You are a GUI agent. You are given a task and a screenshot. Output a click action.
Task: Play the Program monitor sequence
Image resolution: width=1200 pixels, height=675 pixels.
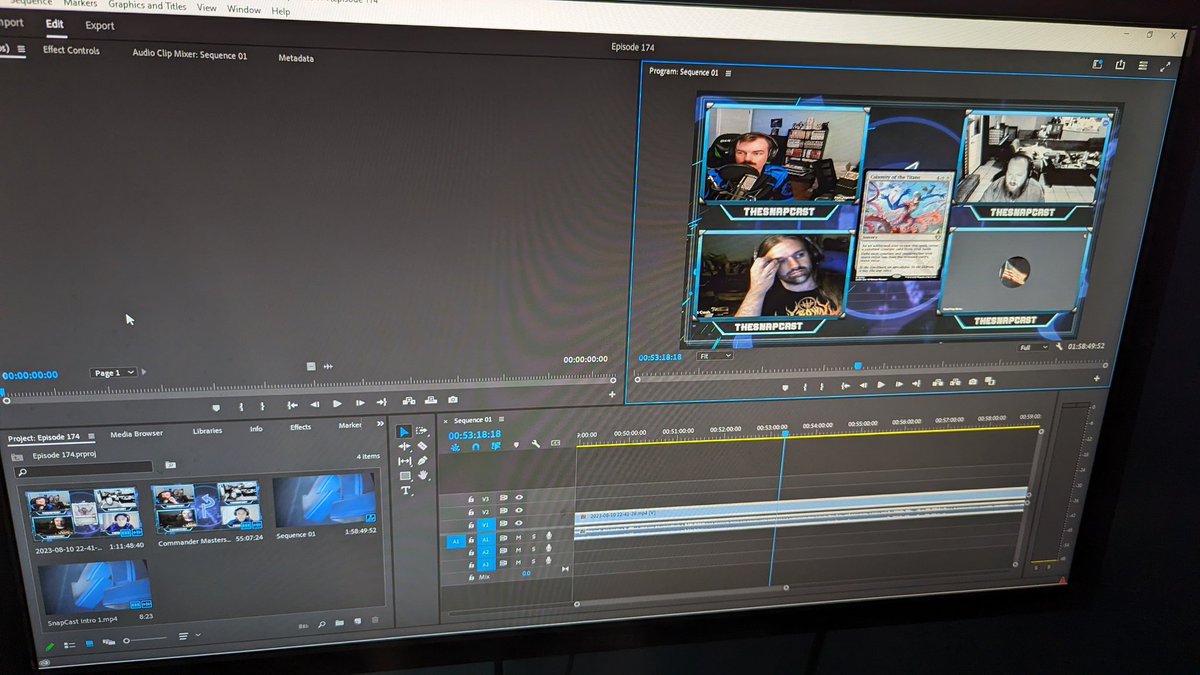point(881,384)
